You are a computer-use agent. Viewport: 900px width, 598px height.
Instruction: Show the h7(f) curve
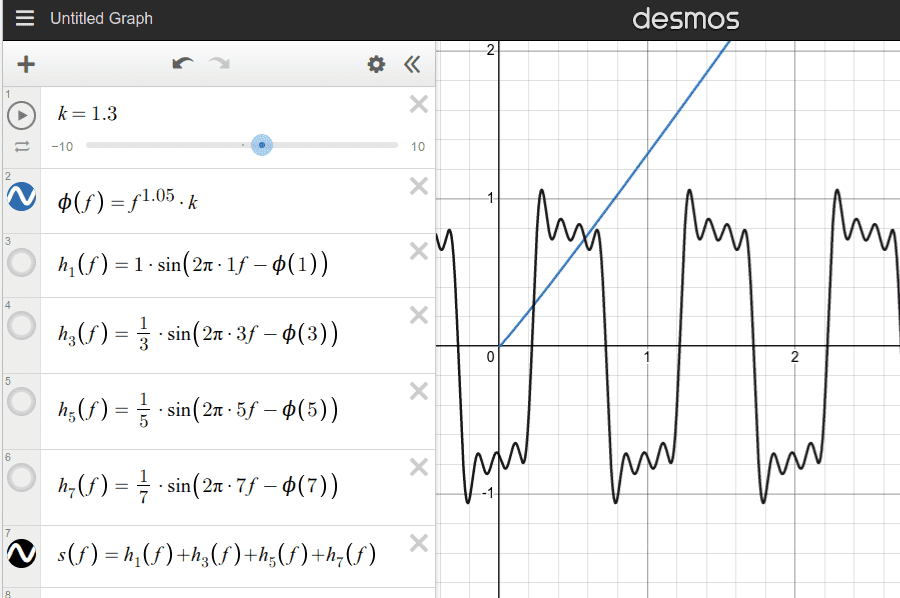click(22, 477)
